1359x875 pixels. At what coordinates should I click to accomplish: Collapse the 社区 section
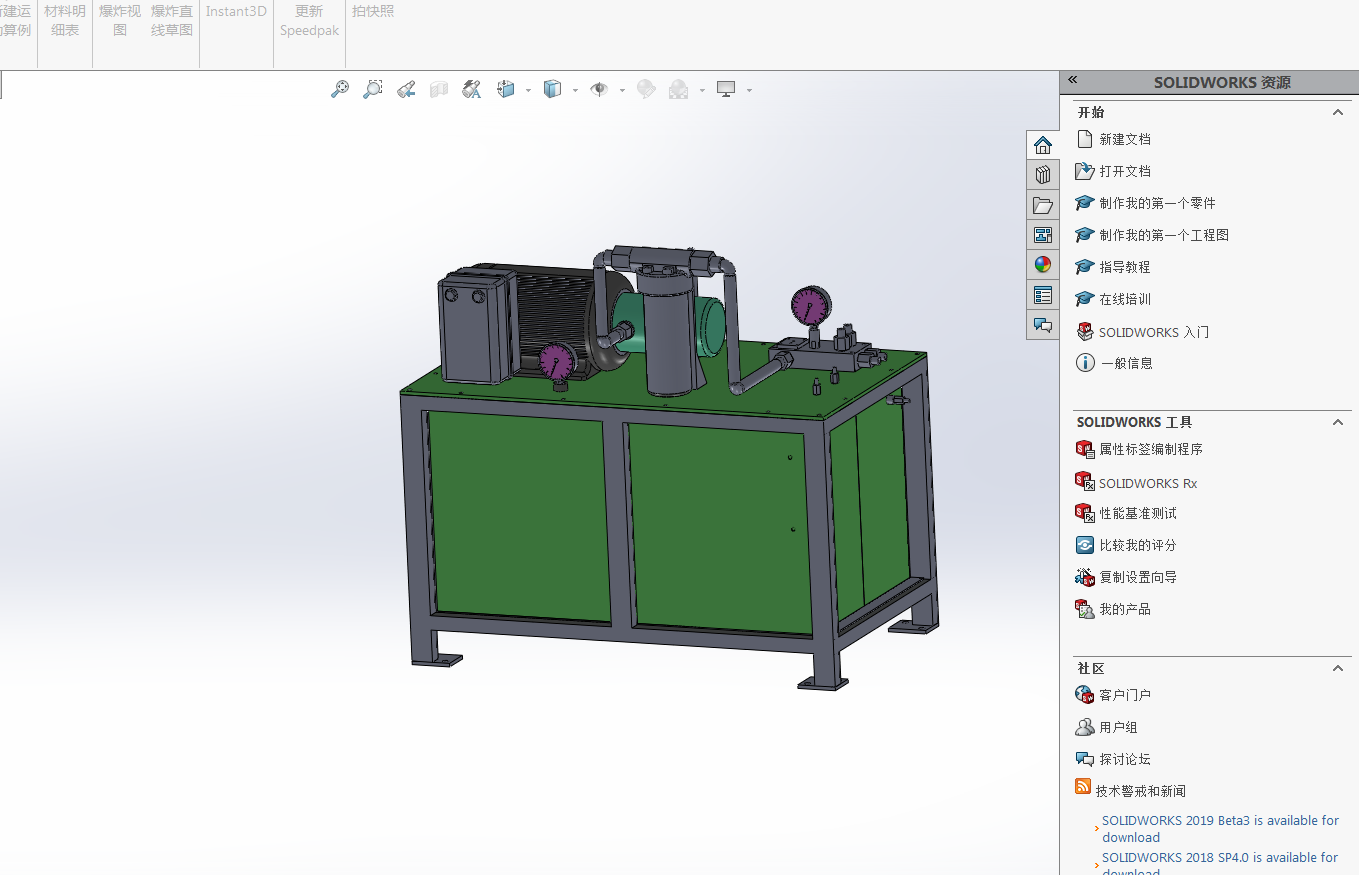pyautogui.click(x=1337, y=668)
